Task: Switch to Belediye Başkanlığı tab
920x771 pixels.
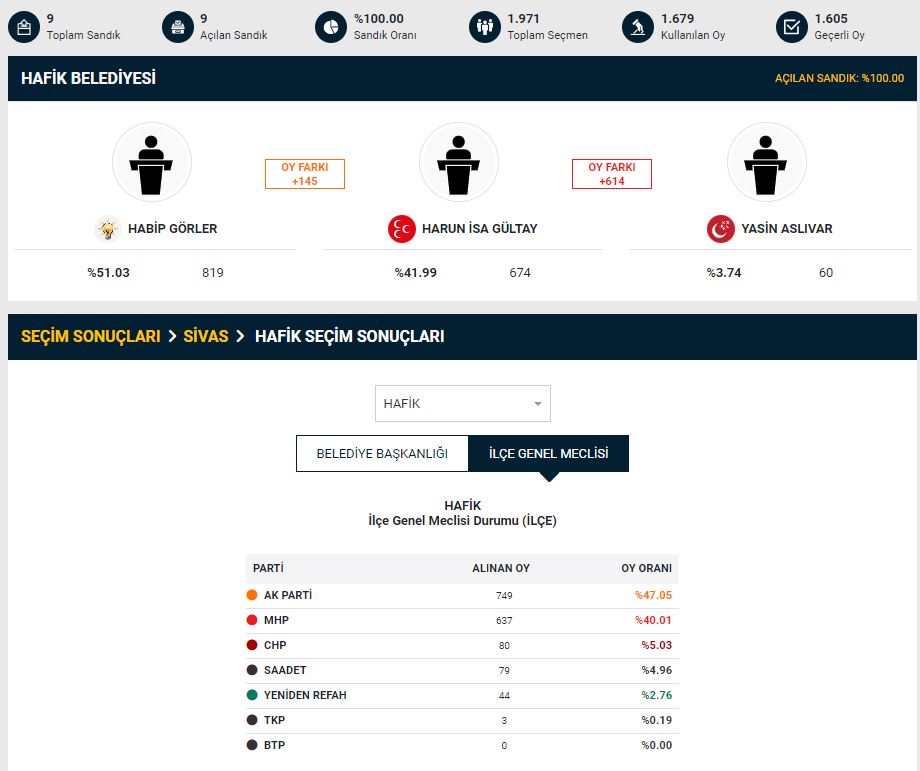Action: click(x=382, y=453)
